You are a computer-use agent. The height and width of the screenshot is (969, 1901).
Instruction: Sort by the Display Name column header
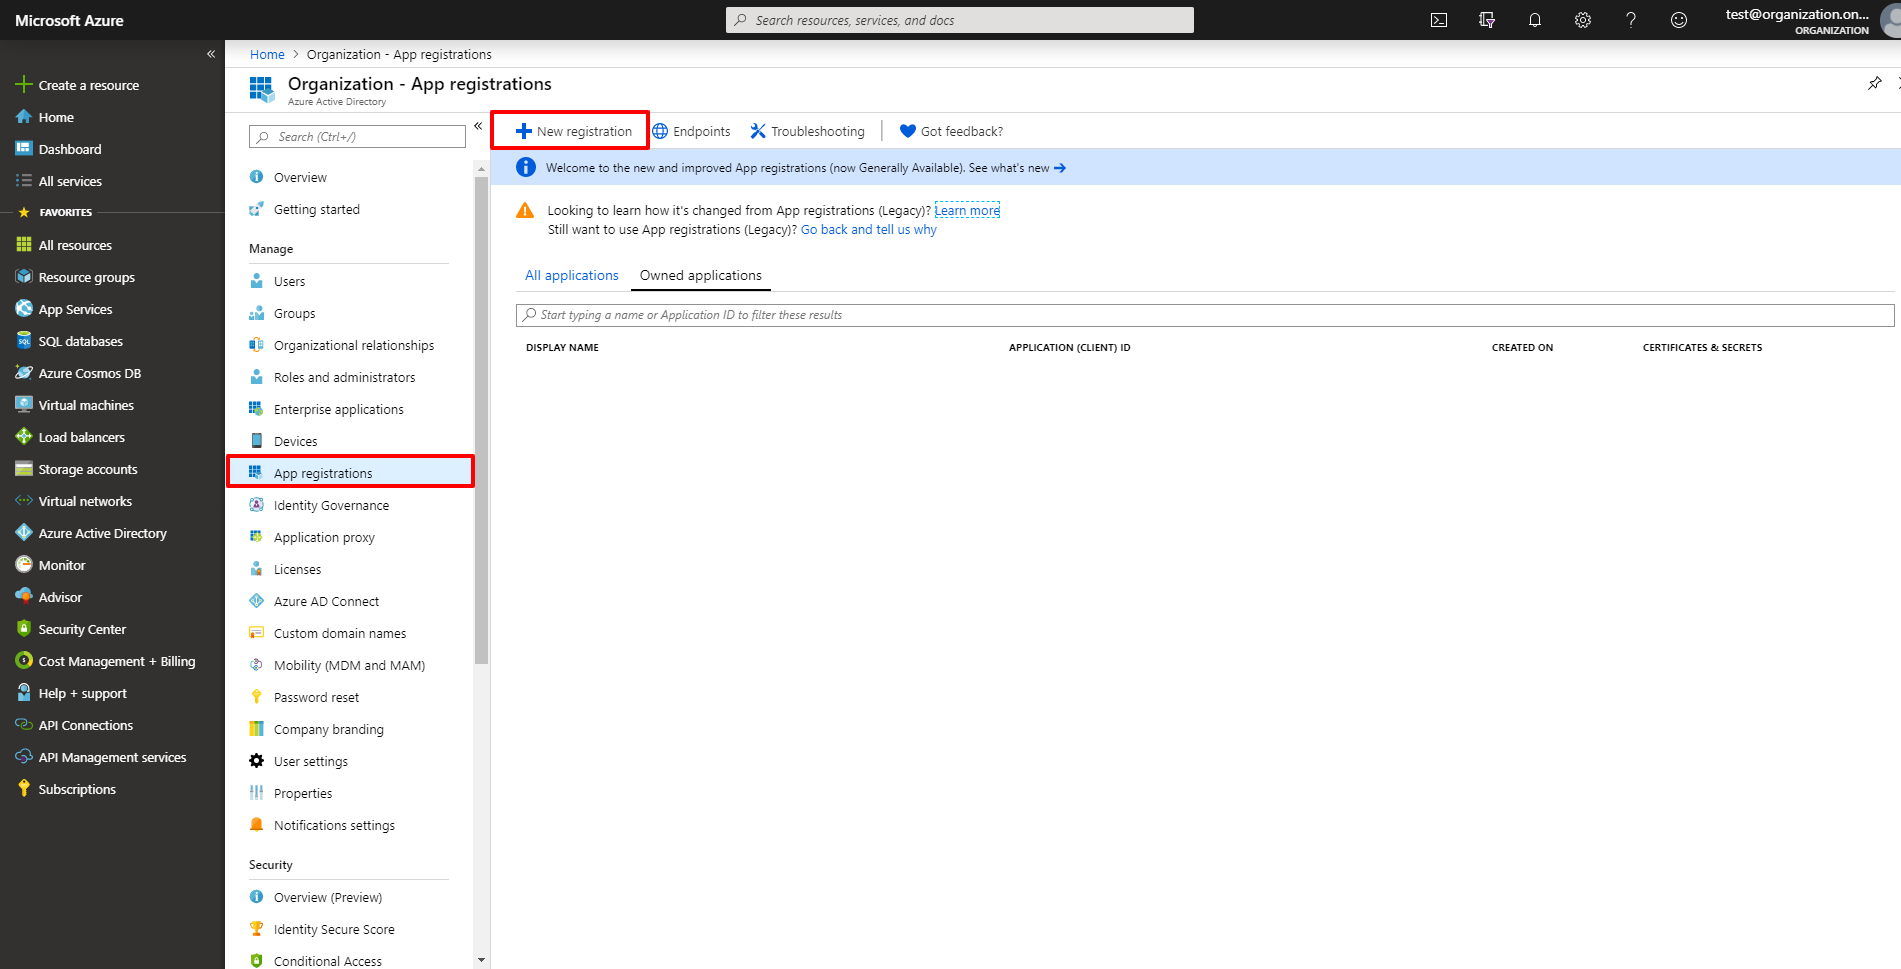coord(562,348)
